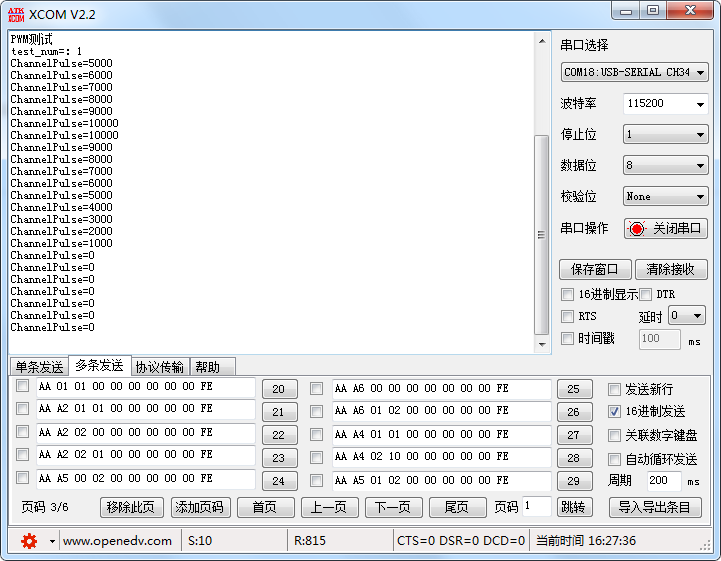Click the AA A2 02 01 command input field
The height and width of the screenshot is (561, 721).
[146, 455]
